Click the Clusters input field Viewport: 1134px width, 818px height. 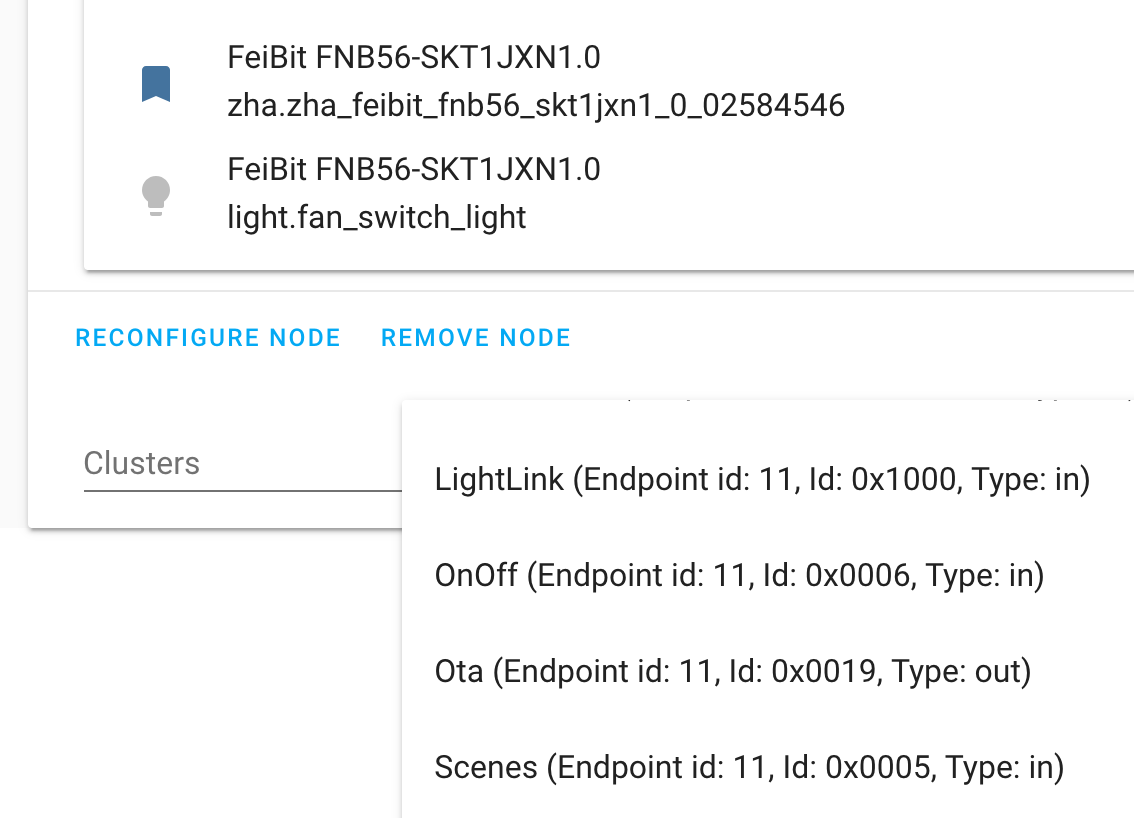[x=240, y=463]
